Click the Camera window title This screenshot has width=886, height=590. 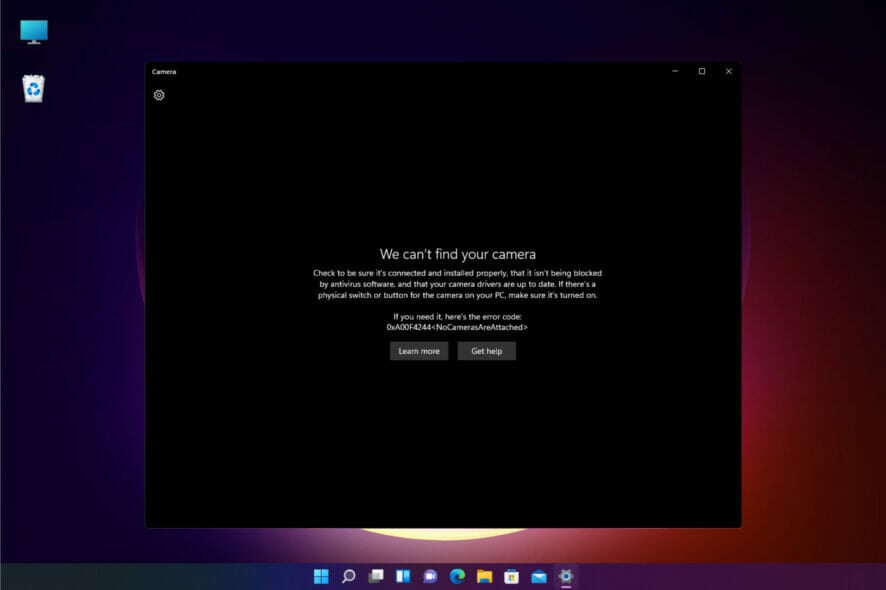coord(165,71)
